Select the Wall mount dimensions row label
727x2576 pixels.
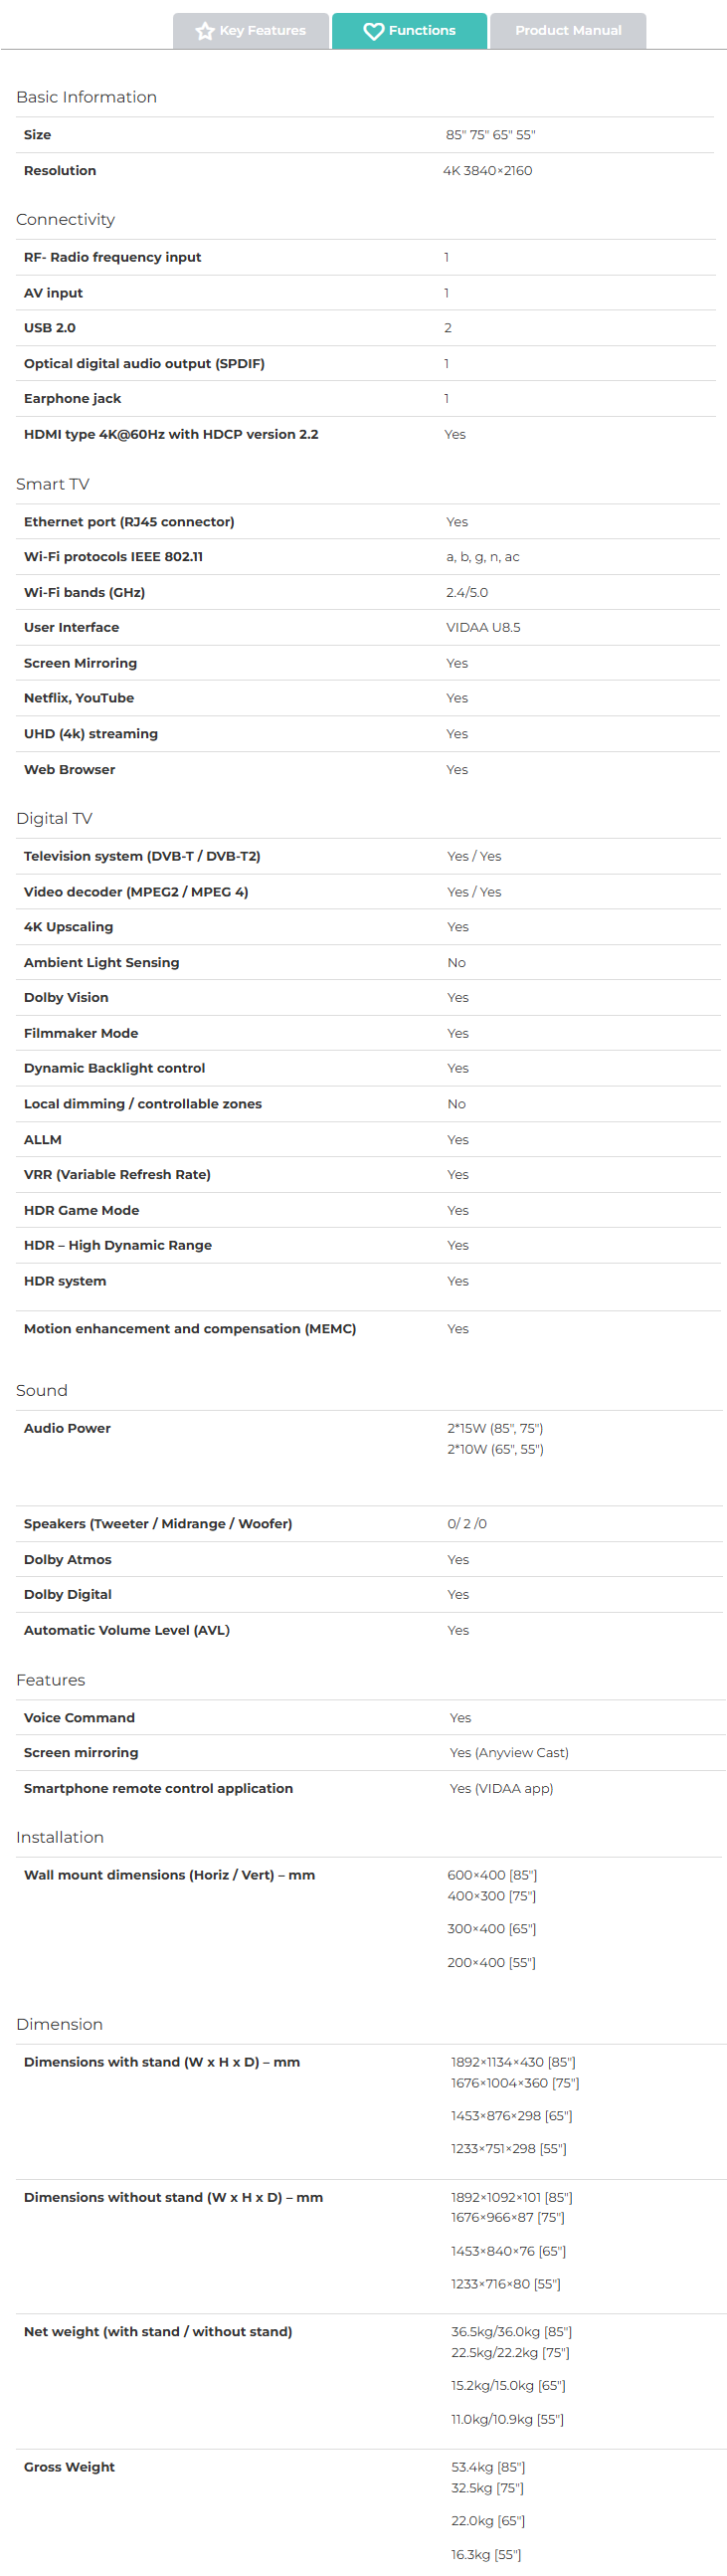click(169, 1875)
